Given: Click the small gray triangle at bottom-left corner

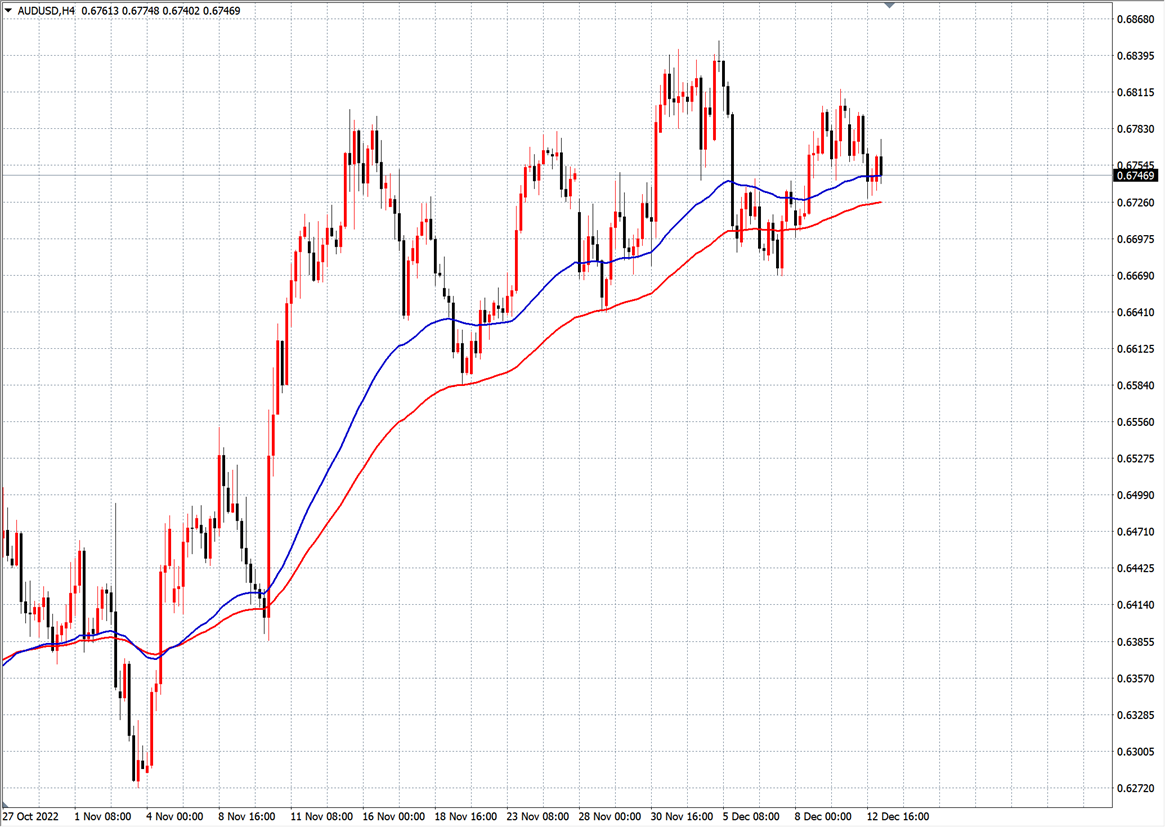Looking at the screenshot, I should (x=4, y=805).
